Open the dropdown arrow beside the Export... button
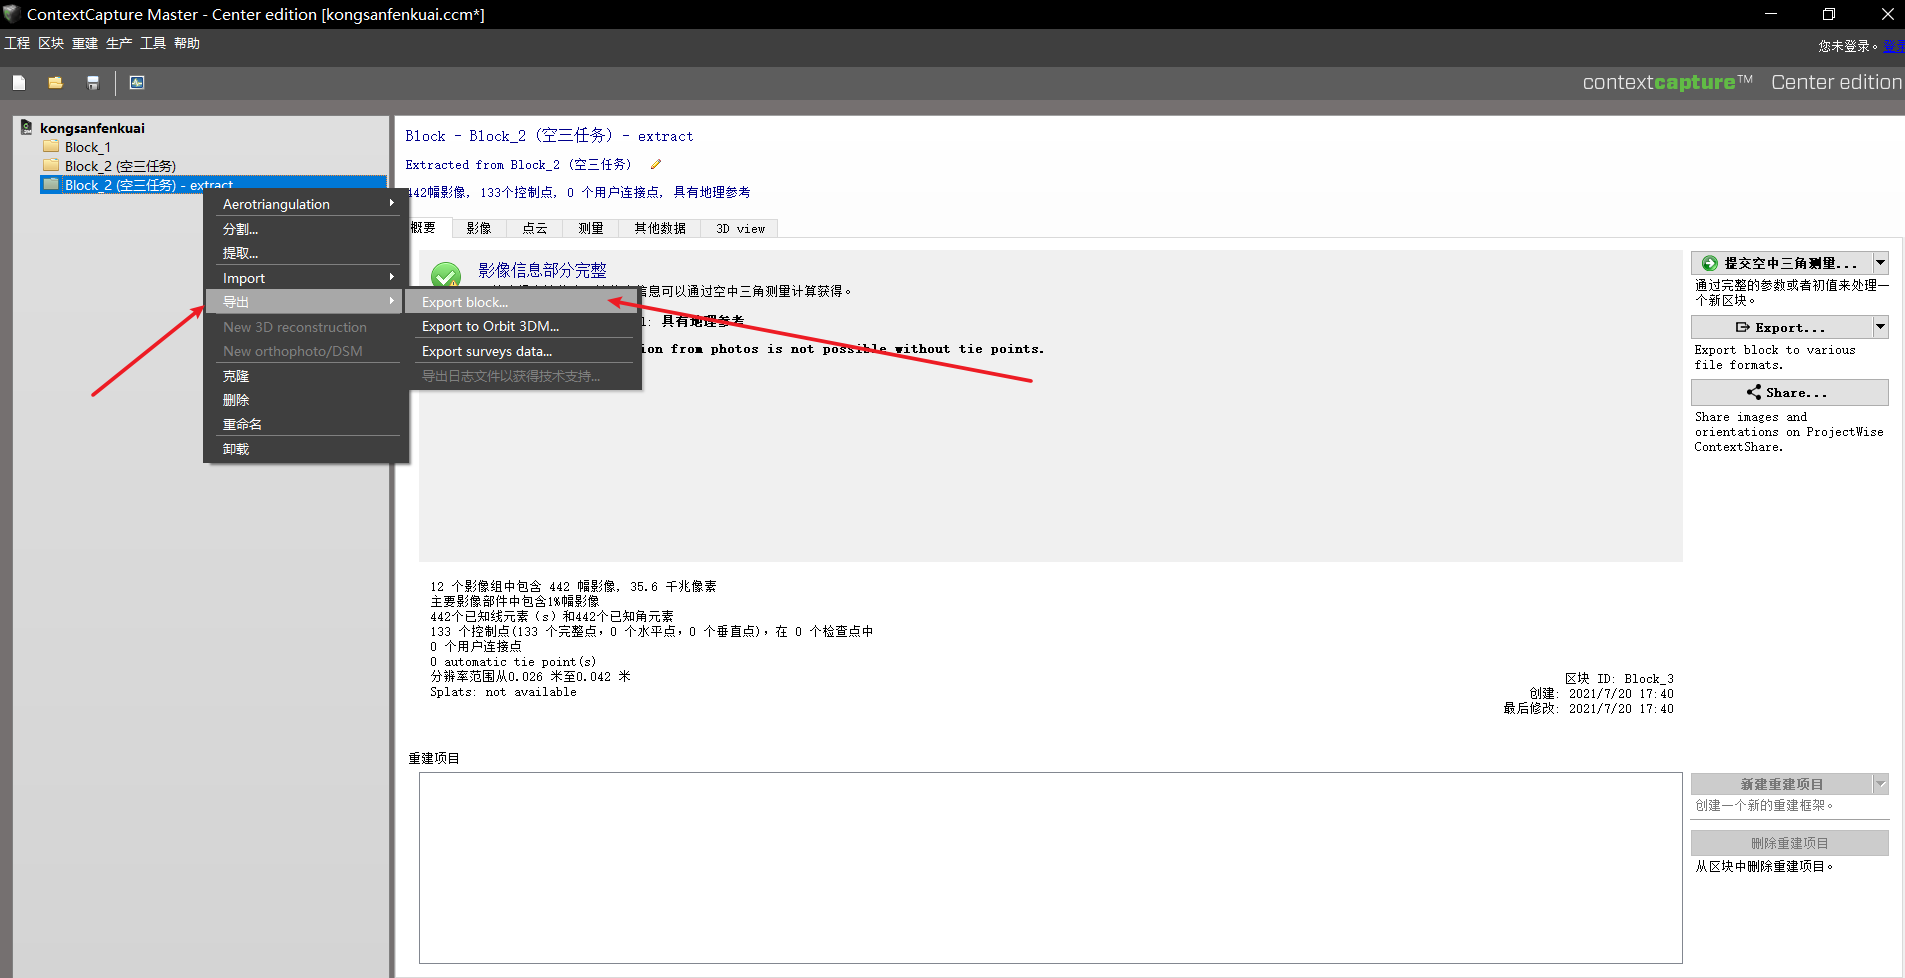The image size is (1905, 978). click(1881, 327)
